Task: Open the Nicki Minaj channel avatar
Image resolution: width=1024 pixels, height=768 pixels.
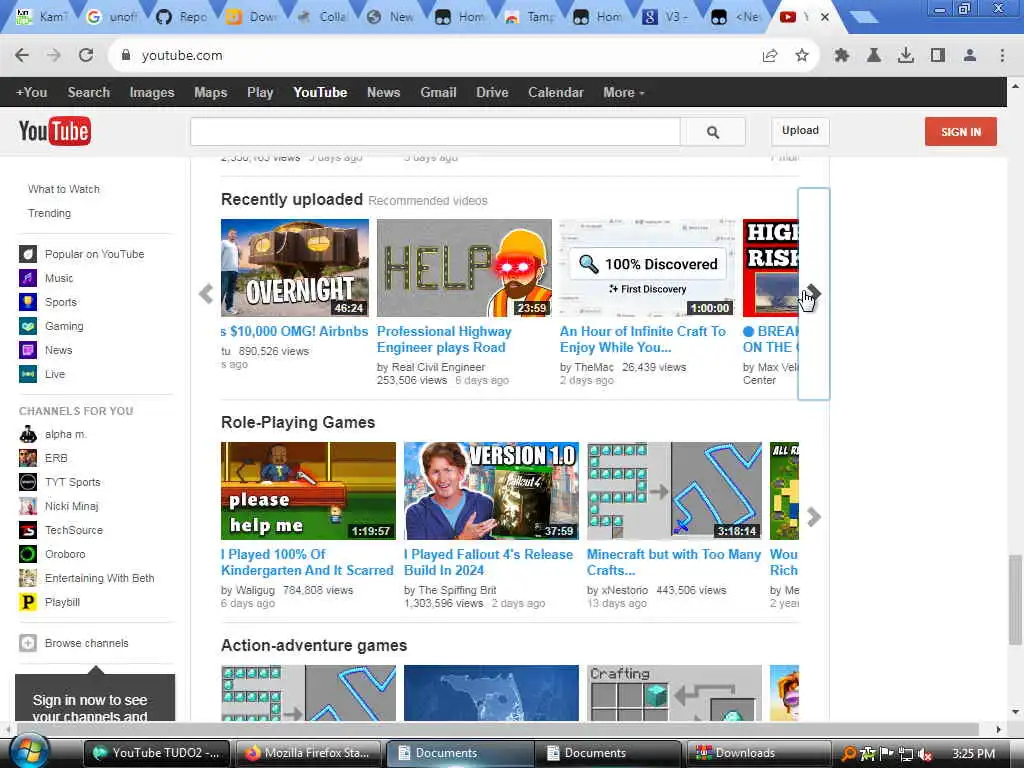Action: point(27,506)
